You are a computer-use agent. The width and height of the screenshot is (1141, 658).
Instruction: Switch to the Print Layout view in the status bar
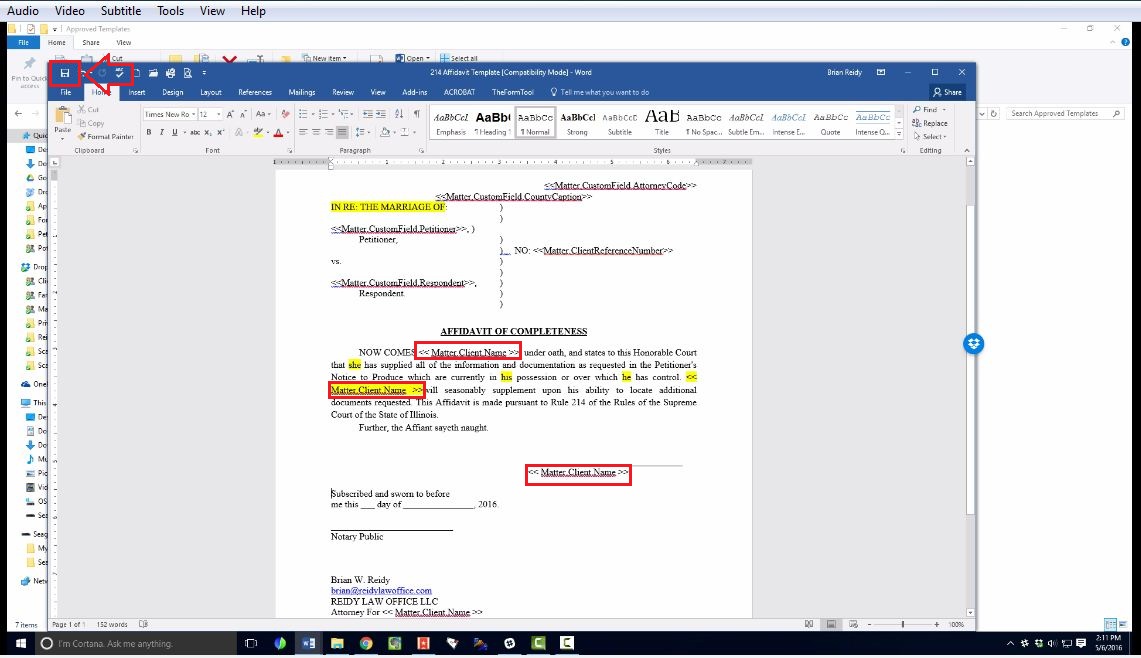pyautogui.click(x=830, y=625)
